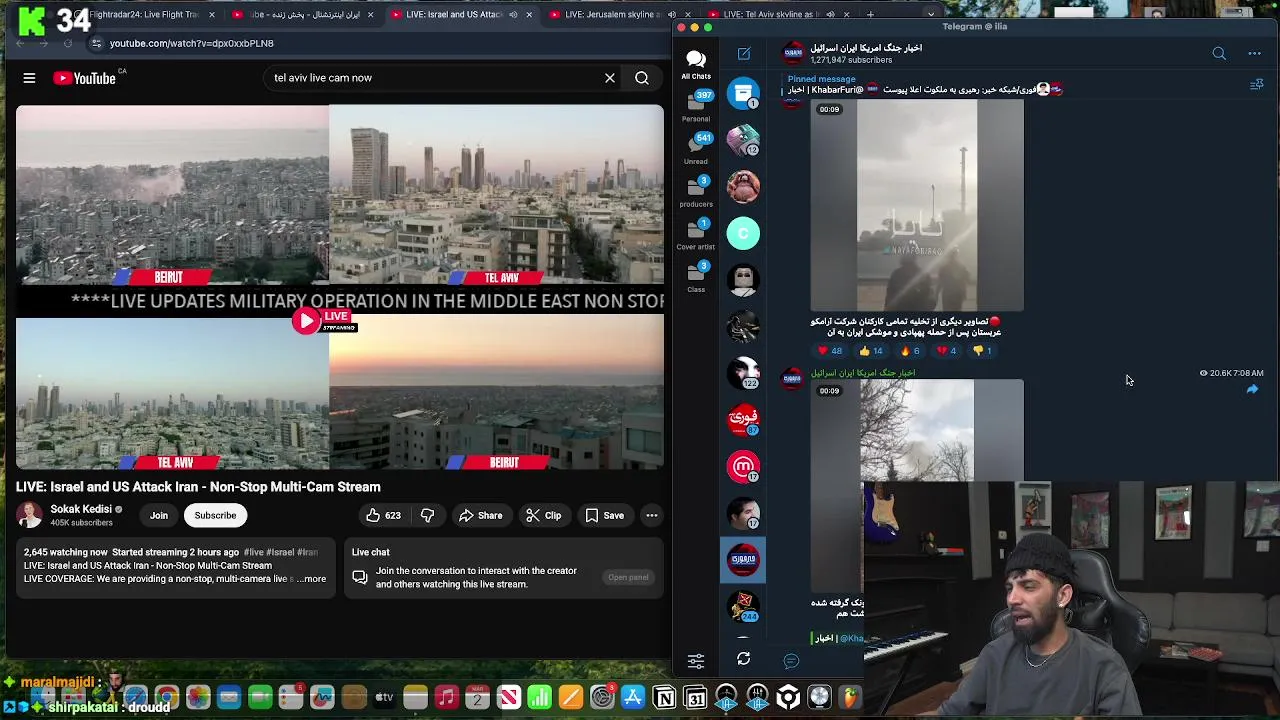Open App Store from the Dock
1280x720 pixels.
pyautogui.click(x=633, y=697)
